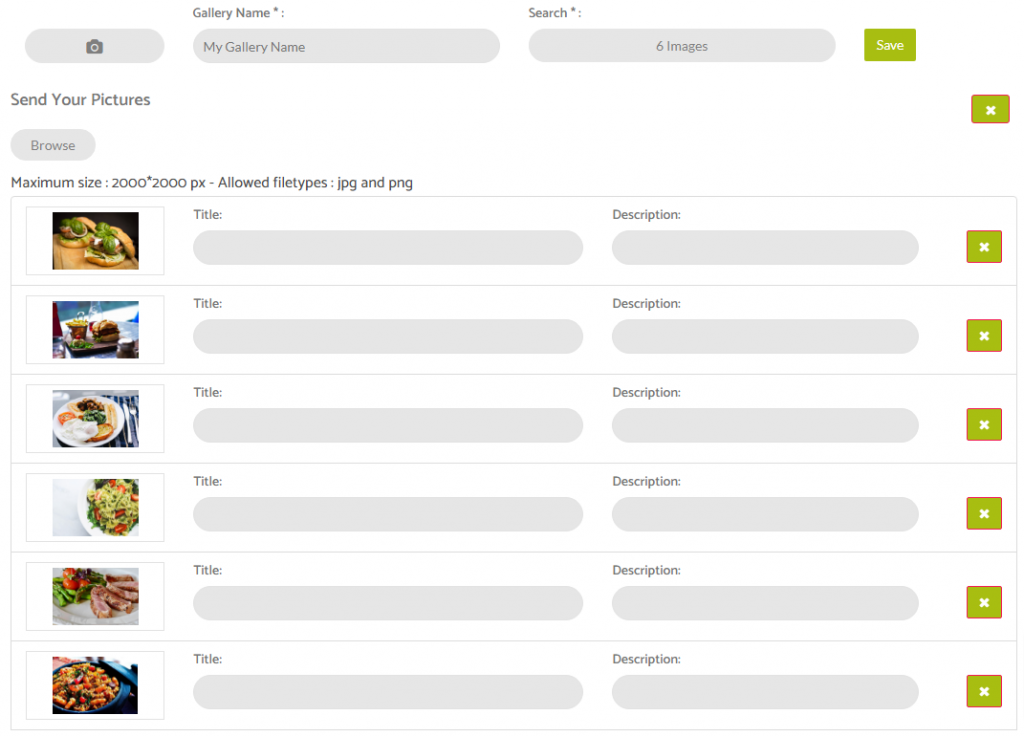This screenshot has width=1024, height=737.
Task: Delete the pasta salad image row
Action: pos(984,514)
